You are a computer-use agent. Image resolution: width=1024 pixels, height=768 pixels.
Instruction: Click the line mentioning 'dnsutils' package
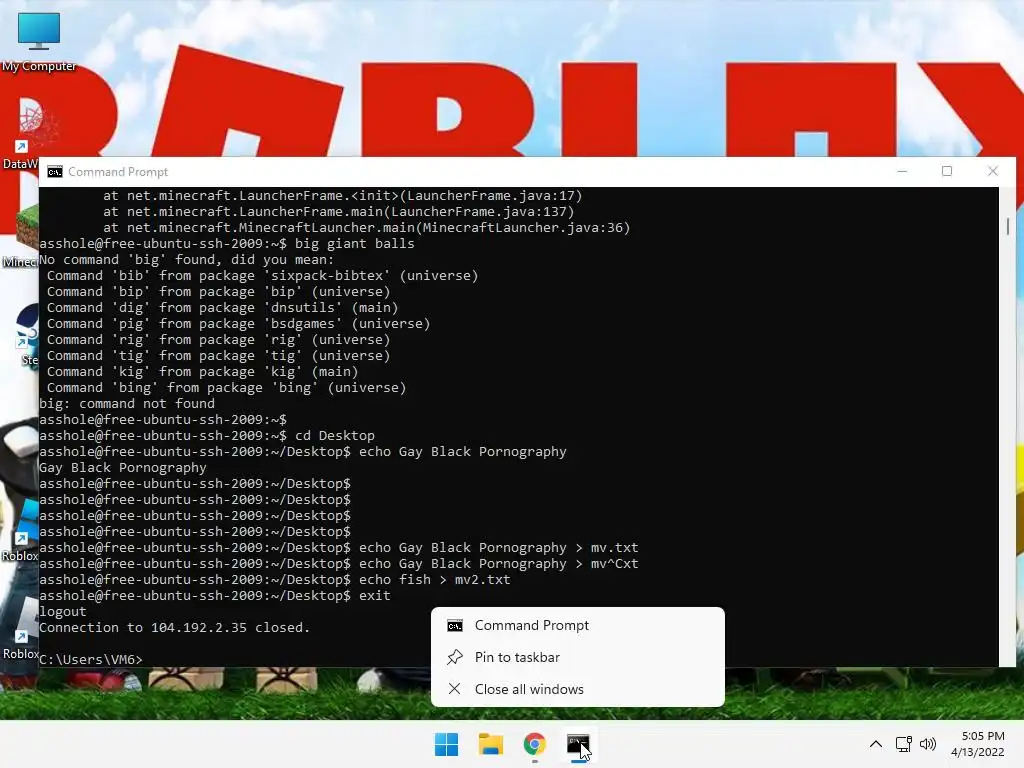(222, 308)
